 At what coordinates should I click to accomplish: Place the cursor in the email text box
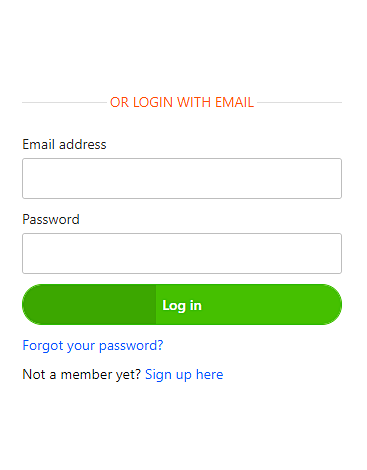point(182,178)
